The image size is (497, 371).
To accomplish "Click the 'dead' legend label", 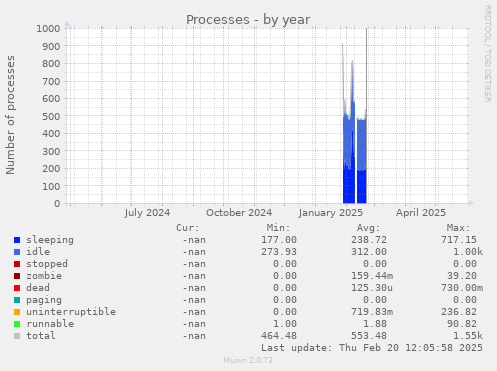I will click(38, 288).
